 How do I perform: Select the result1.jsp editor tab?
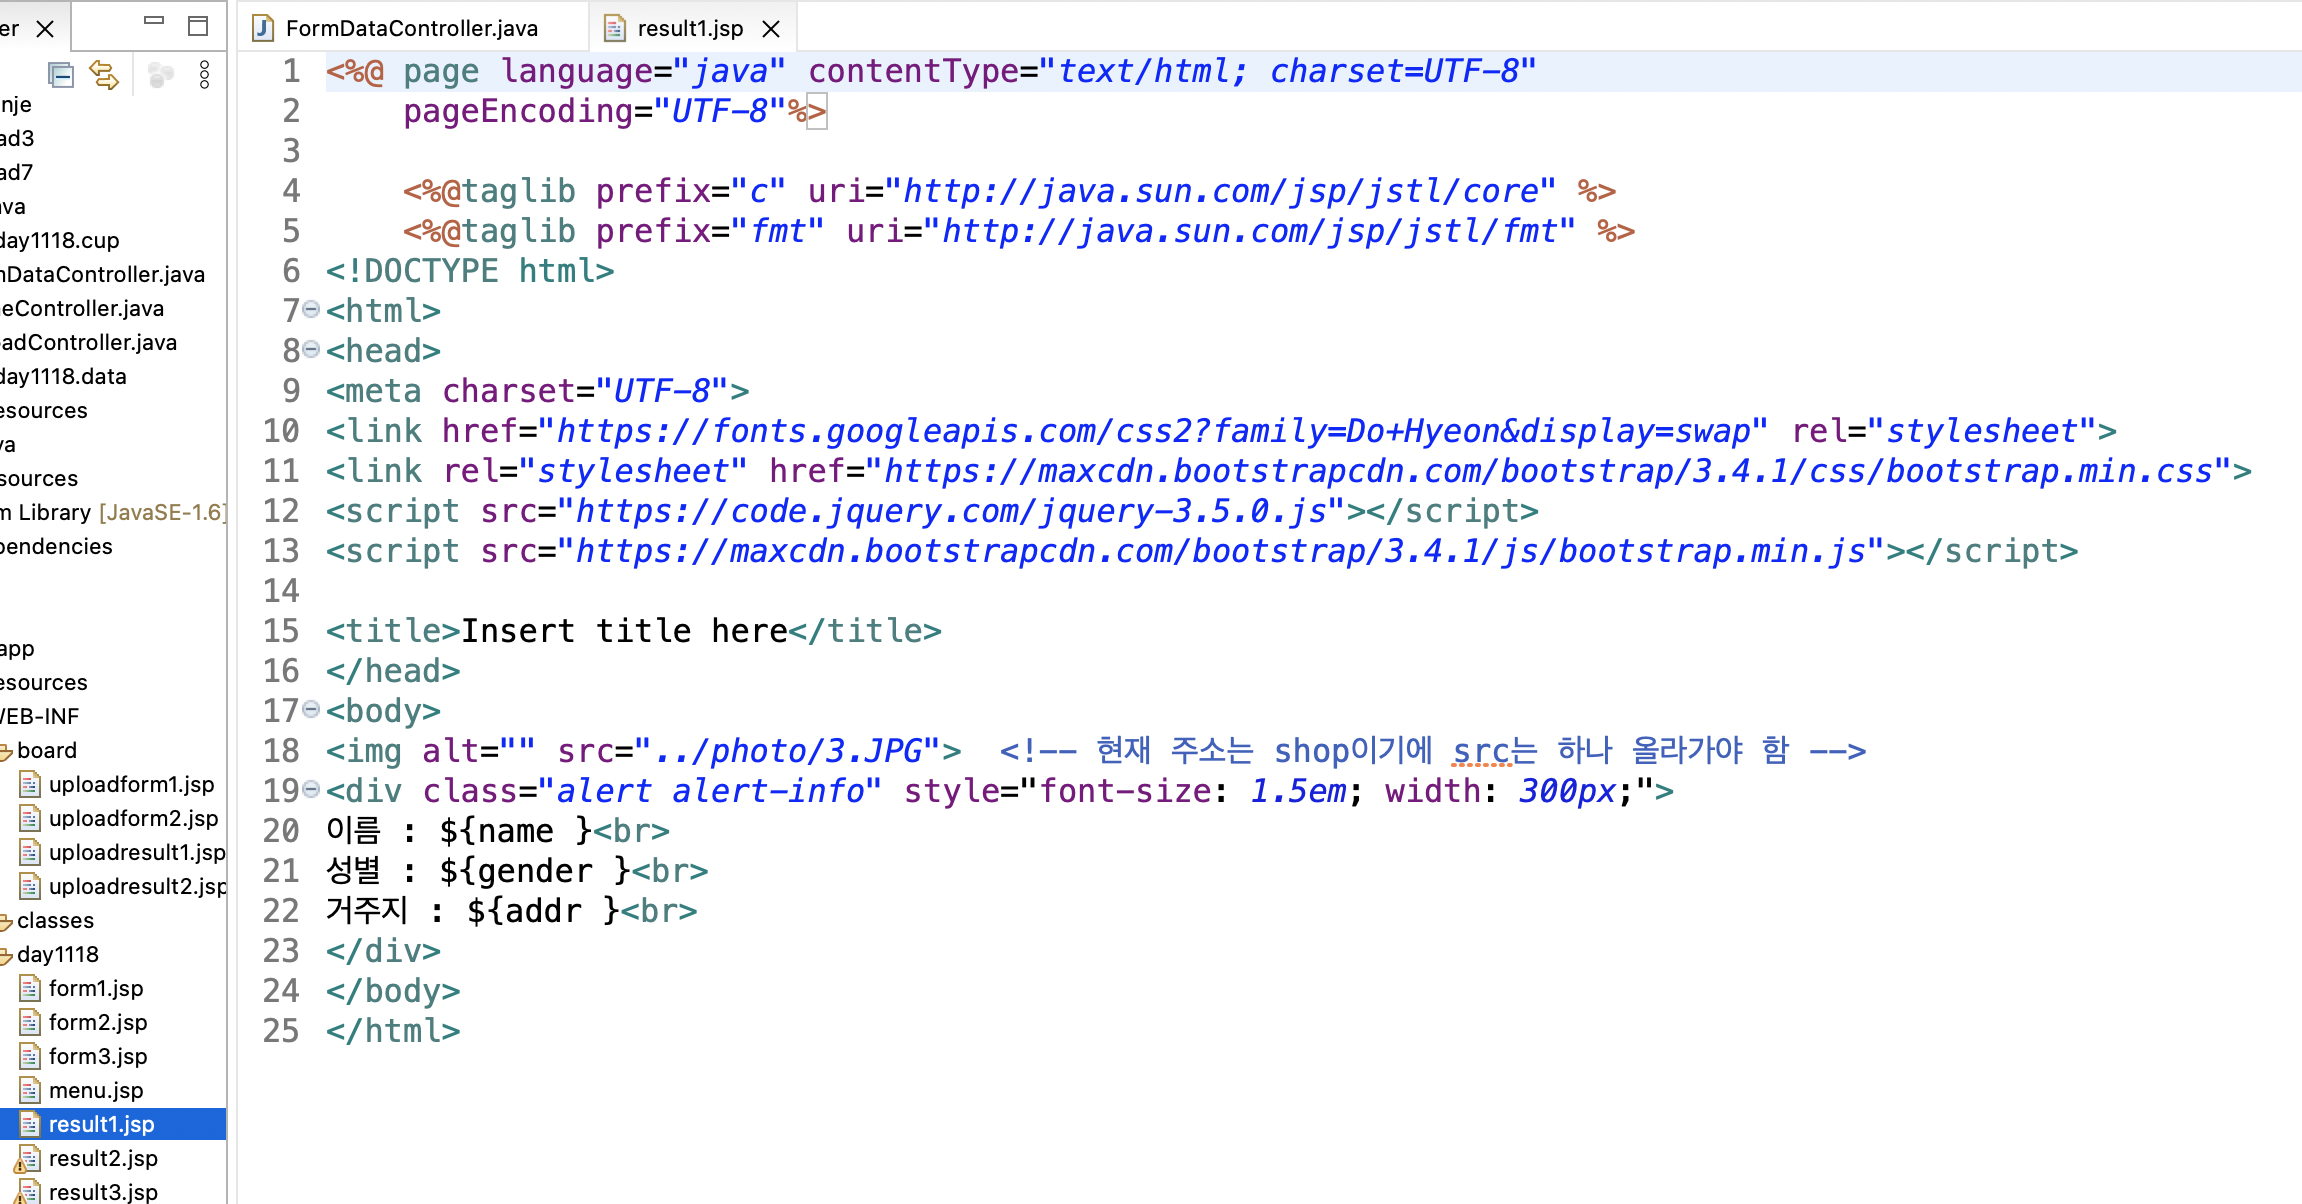pyautogui.click(x=689, y=28)
